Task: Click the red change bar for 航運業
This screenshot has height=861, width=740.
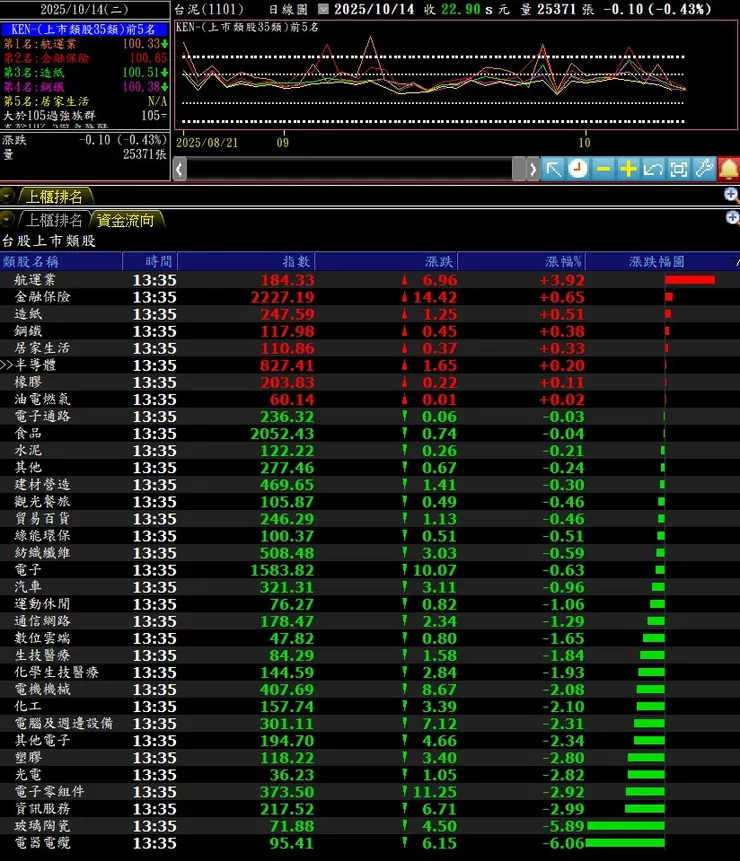Action: pos(689,280)
